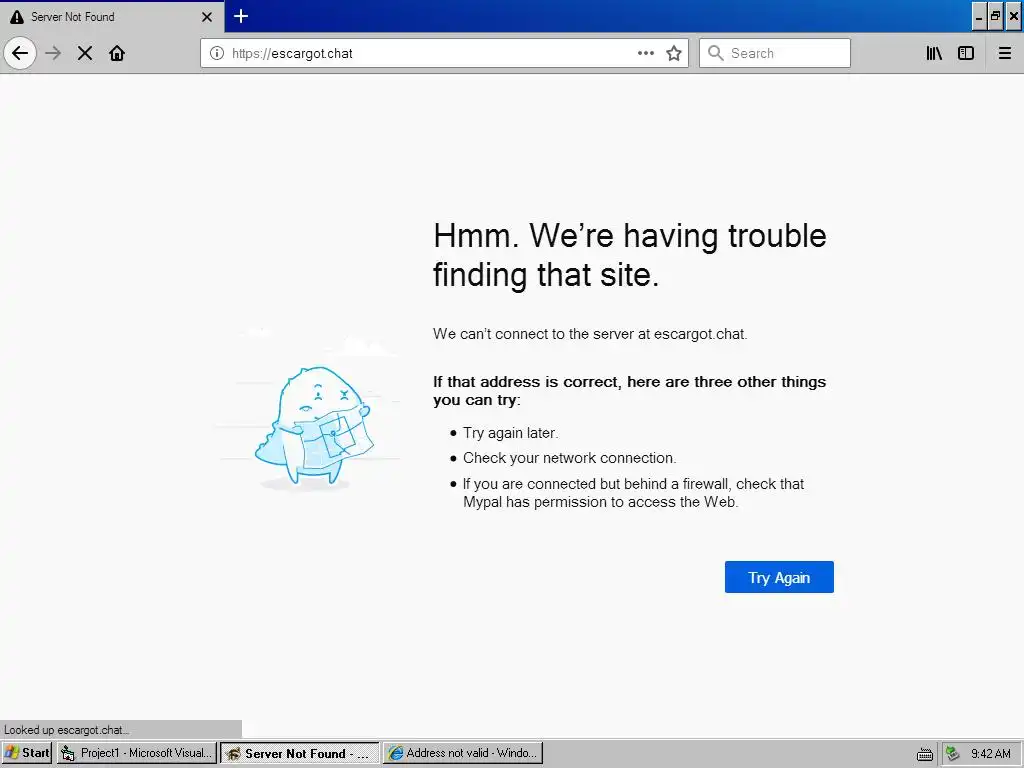Click the magnifier icon in Search box
This screenshot has width=1024, height=768.
point(716,53)
